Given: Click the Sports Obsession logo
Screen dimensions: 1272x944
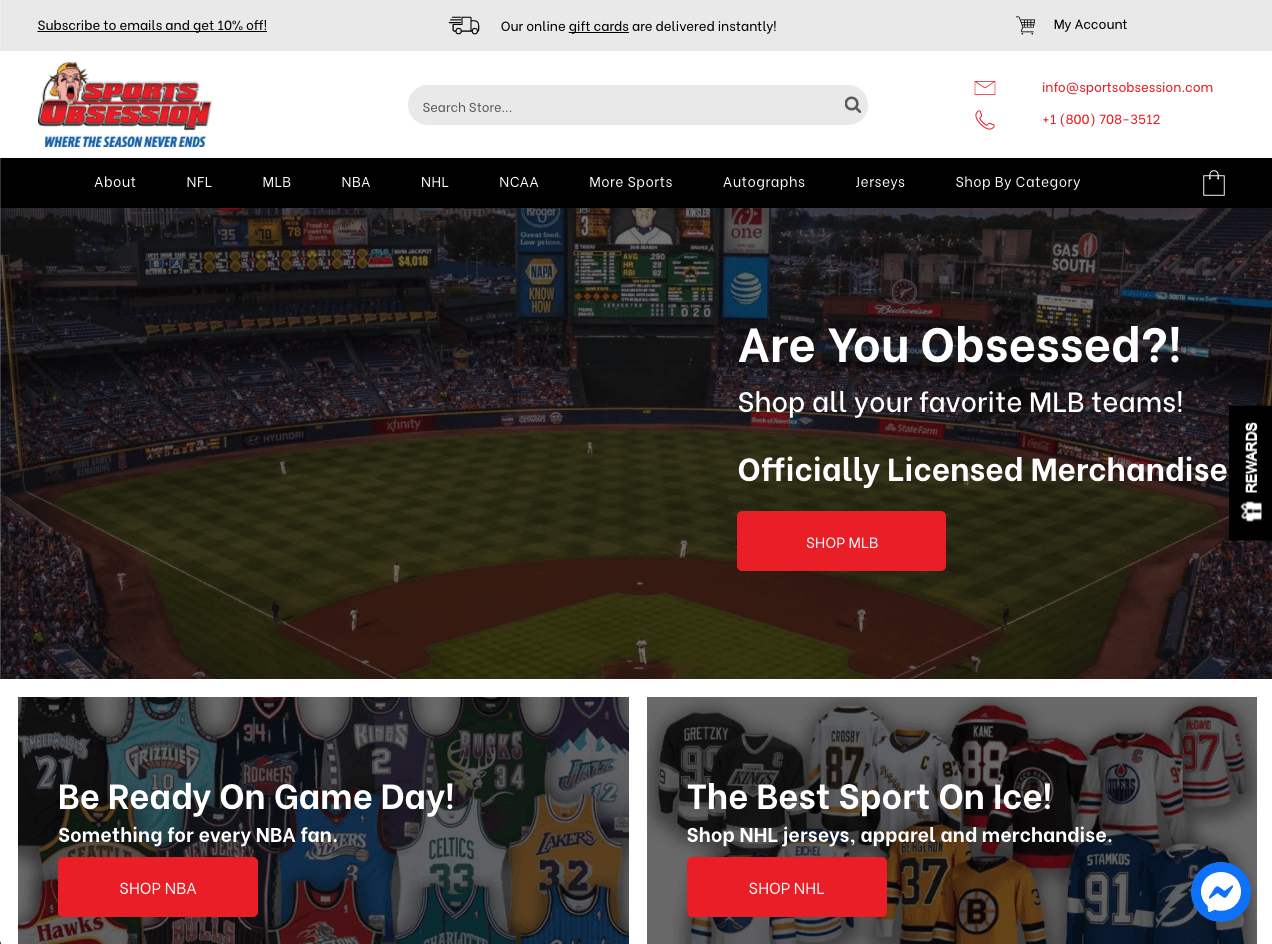Looking at the screenshot, I should point(124,105).
